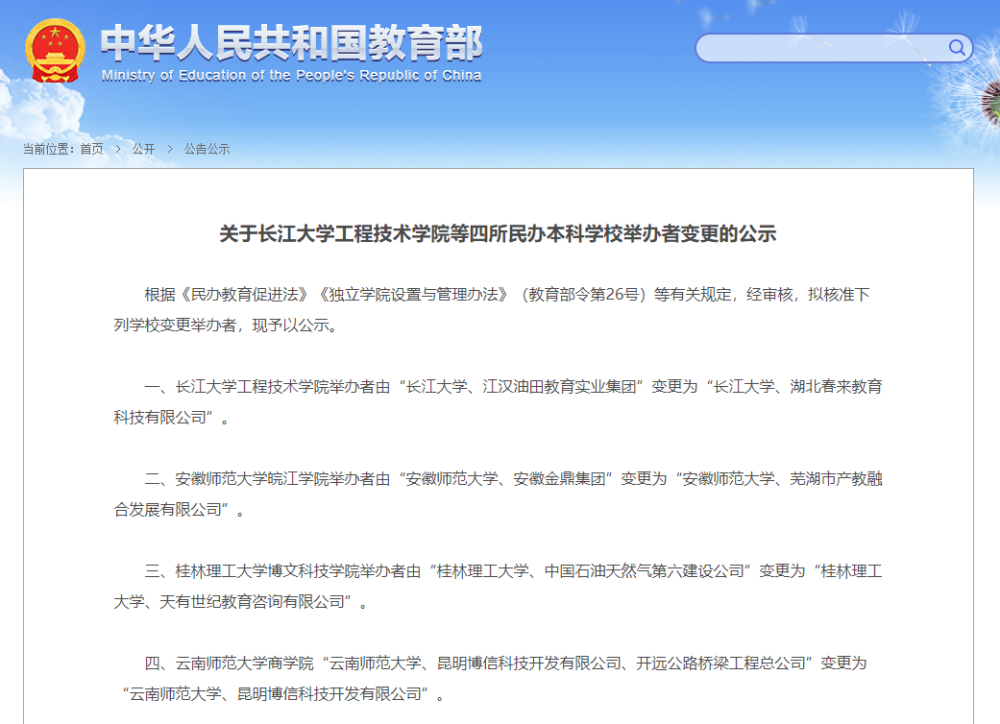Click the 中华人民共和国教育部 site title
1000x724 pixels.
tap(291, 43)
